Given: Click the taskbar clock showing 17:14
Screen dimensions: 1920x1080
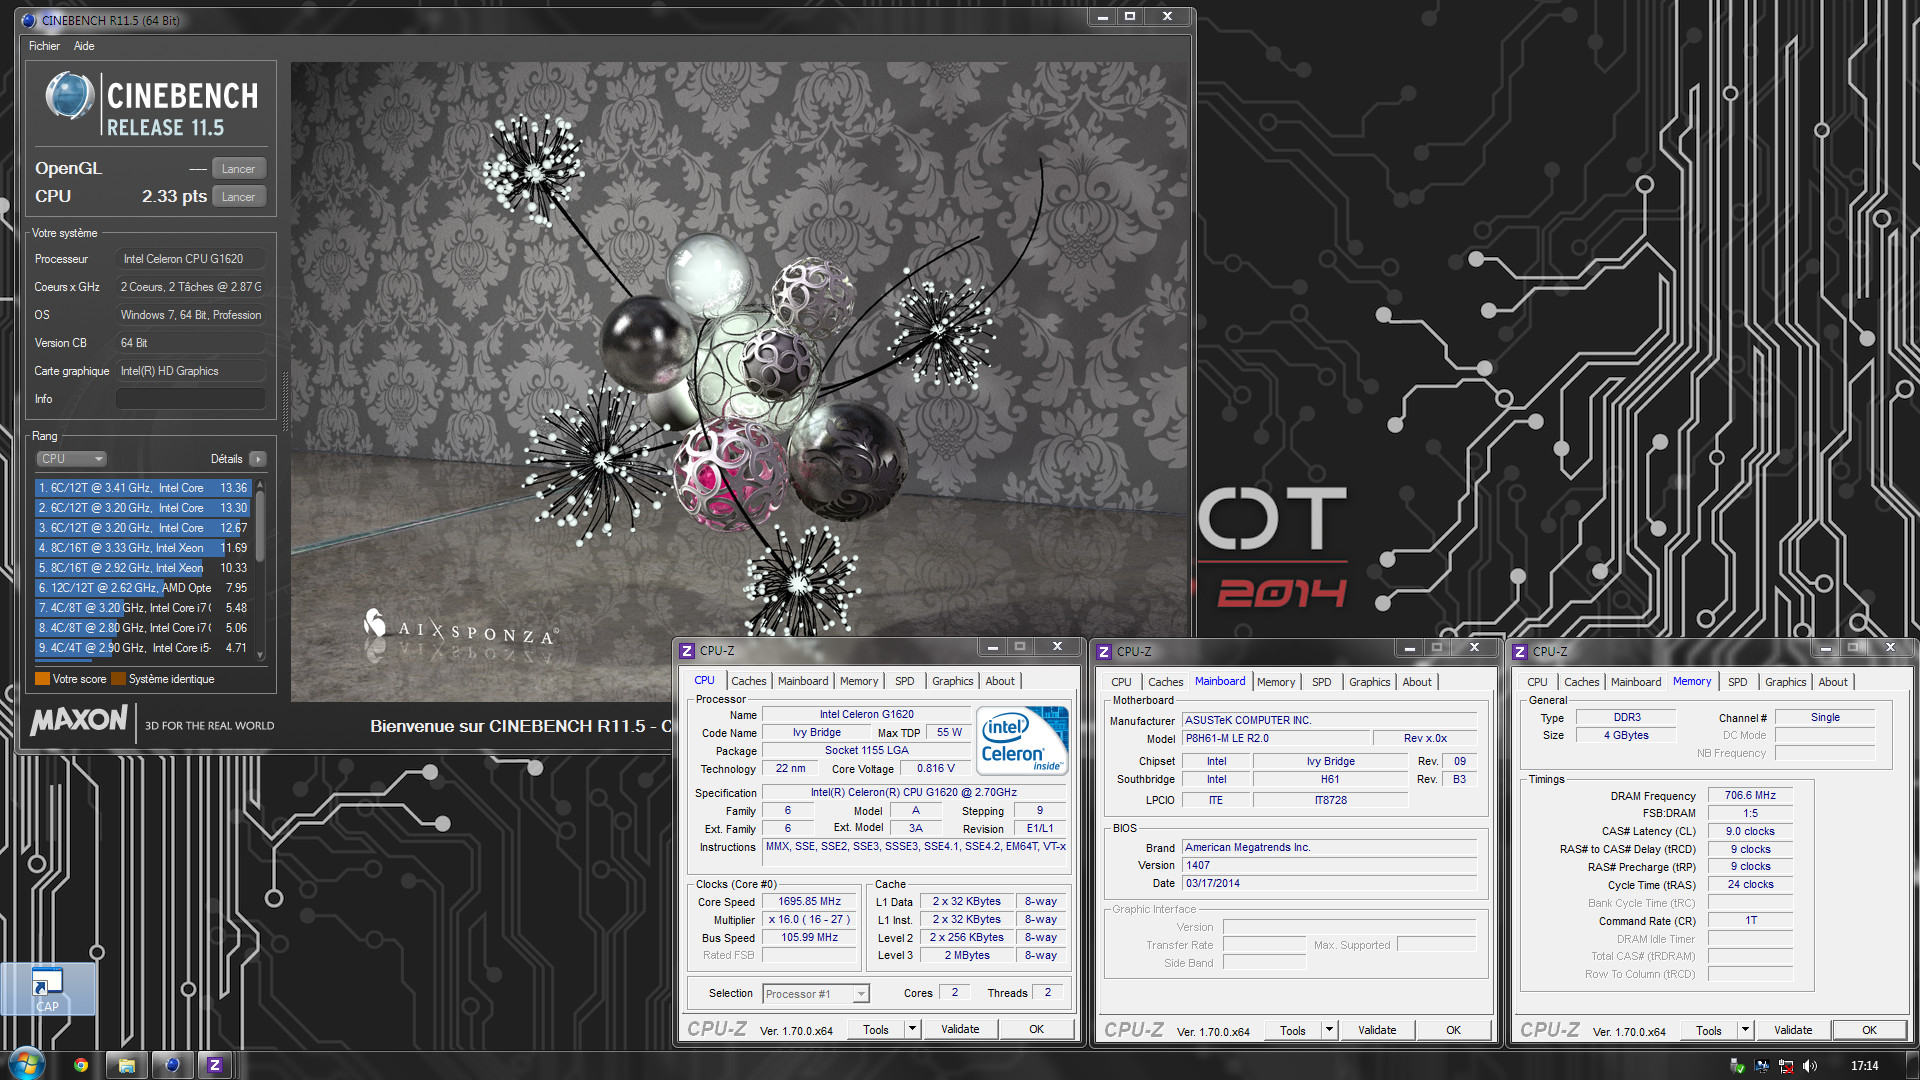Looking at the screenshot, I should (1864, 1066).
